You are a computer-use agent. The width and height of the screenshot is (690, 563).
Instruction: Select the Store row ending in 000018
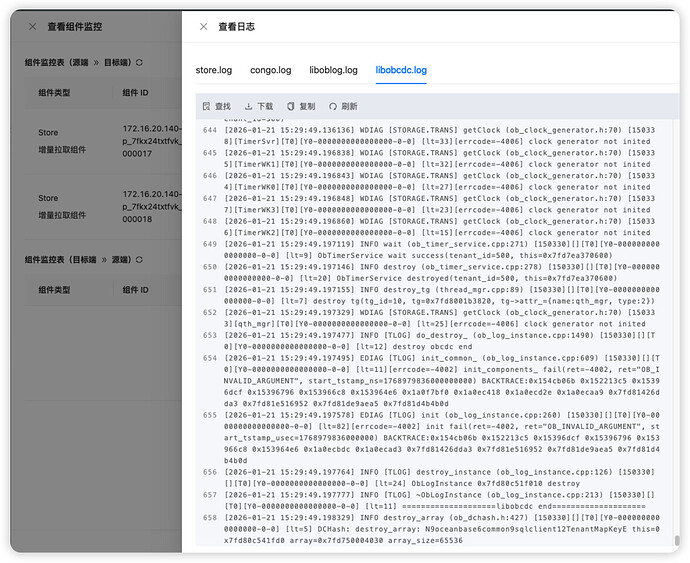pos(100,206)
